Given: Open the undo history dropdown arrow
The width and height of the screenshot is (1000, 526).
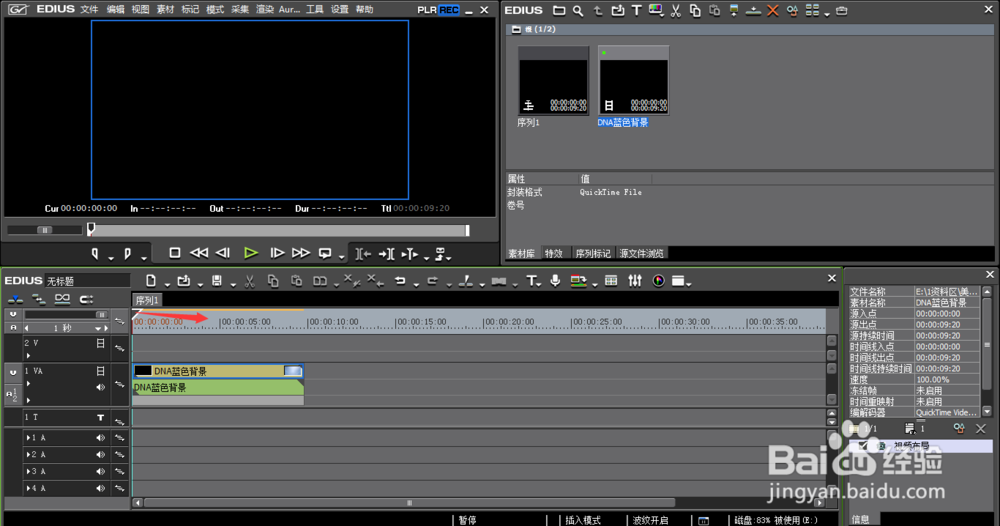Looking at the screenshot, I should coord(416,284).
